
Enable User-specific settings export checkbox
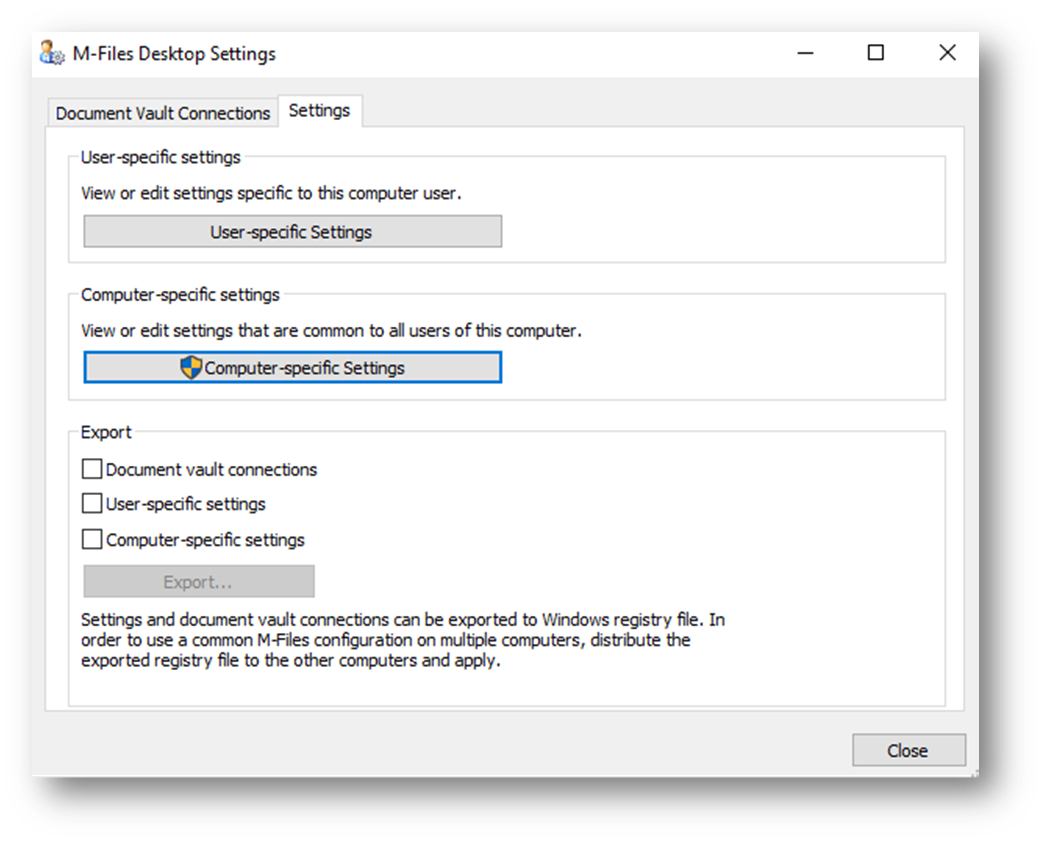click(x=92, y=503)
